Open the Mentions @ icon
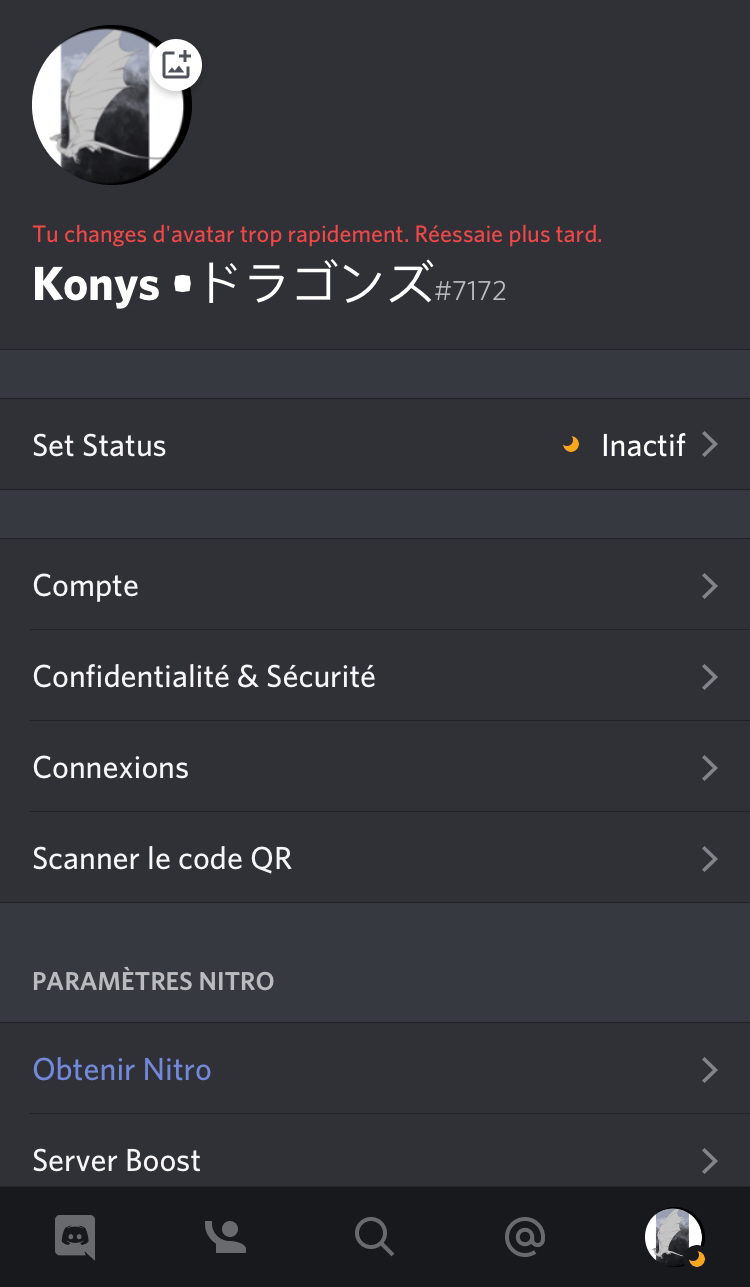 coord(524,1237)
